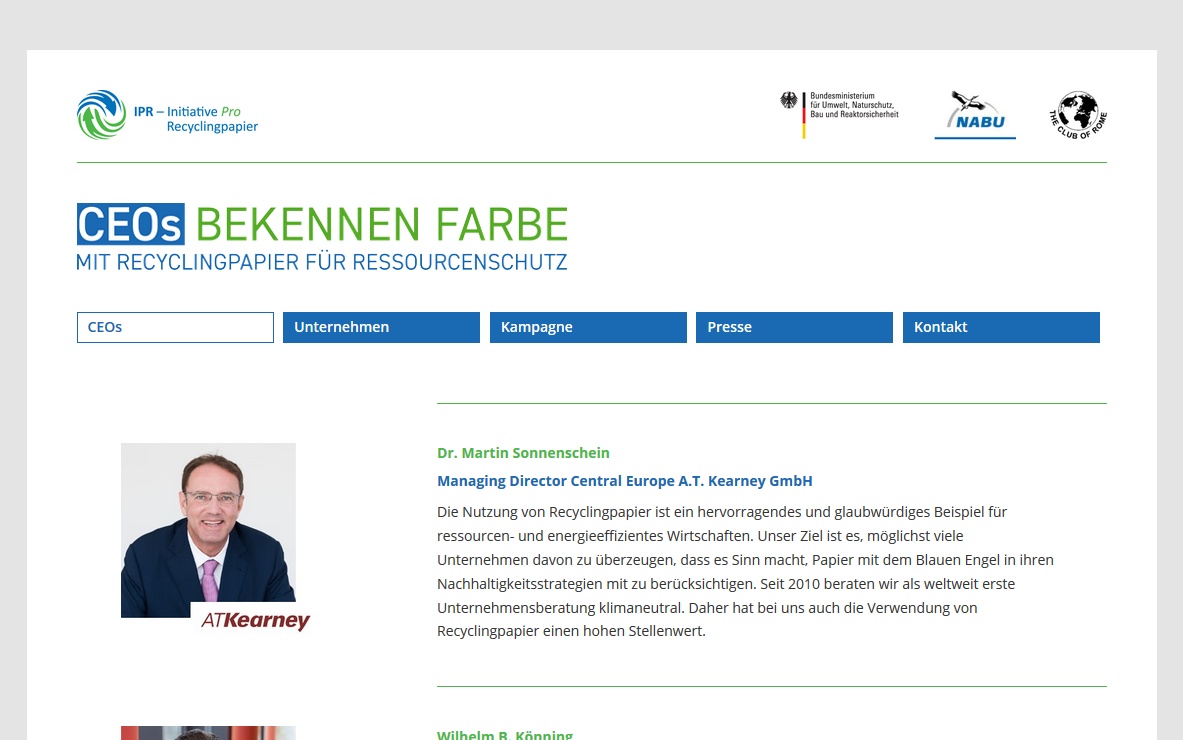Click the ATKearney logo under the photo

[254, 620]
